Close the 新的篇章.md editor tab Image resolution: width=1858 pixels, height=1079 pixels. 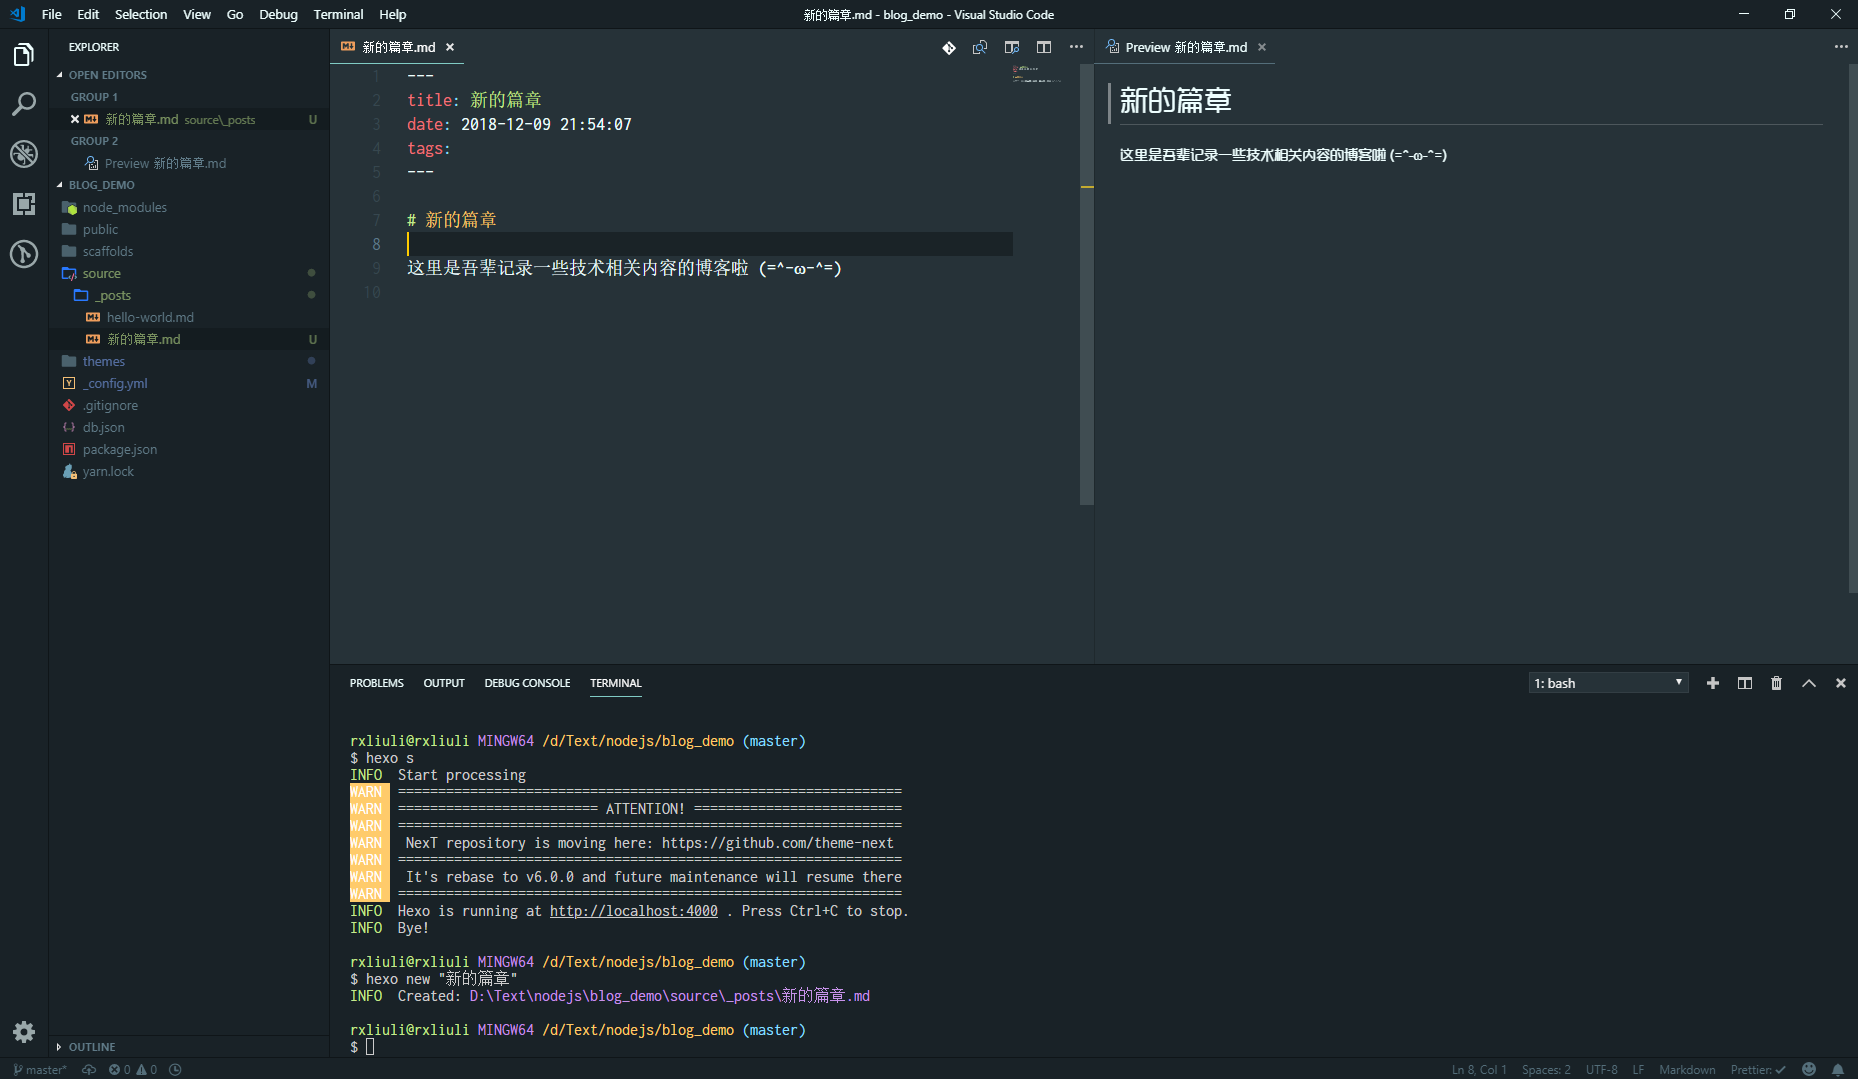(450, 47)
